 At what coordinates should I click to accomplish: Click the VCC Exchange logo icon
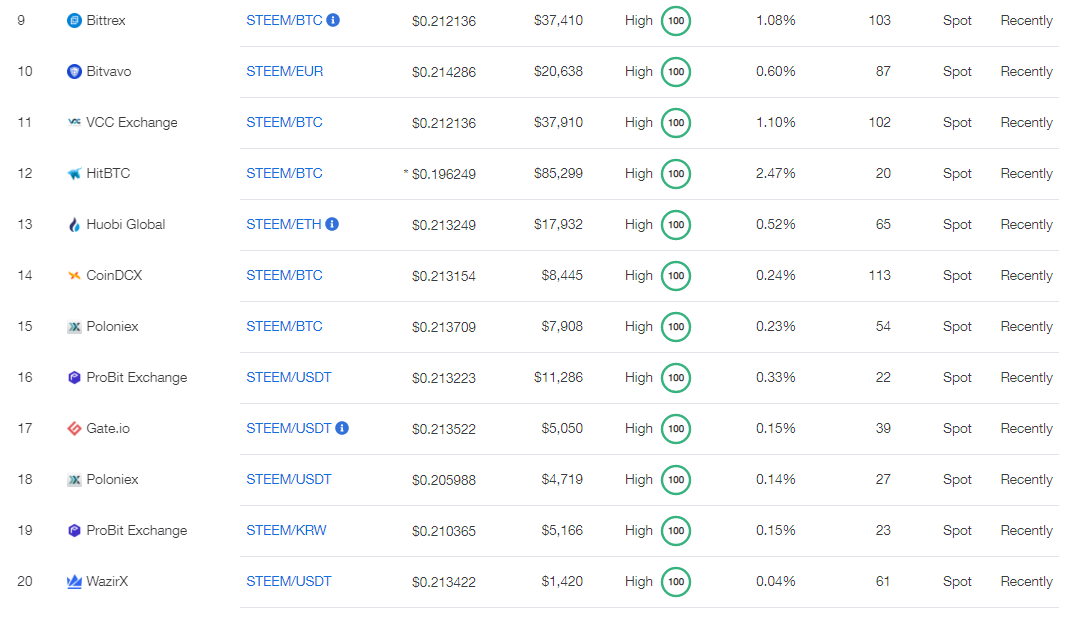[74, 123]
